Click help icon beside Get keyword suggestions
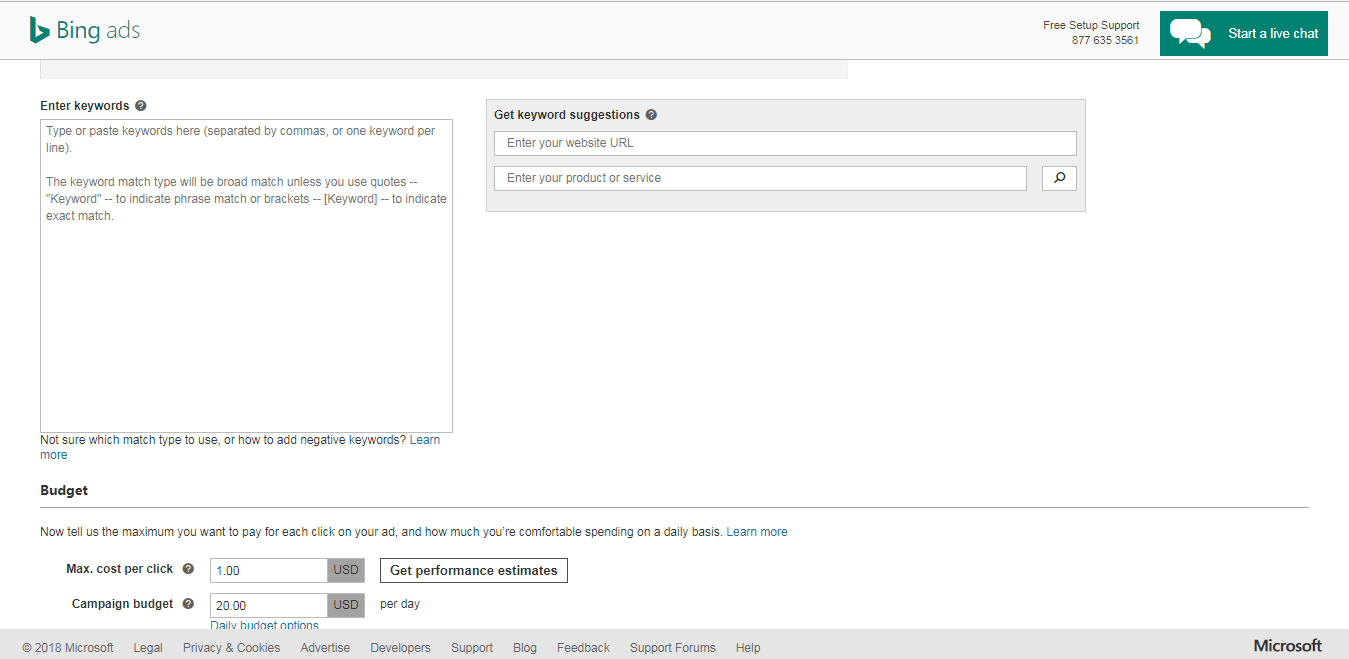The height and width of the screenshot is (659, 1349). [651, 115]
